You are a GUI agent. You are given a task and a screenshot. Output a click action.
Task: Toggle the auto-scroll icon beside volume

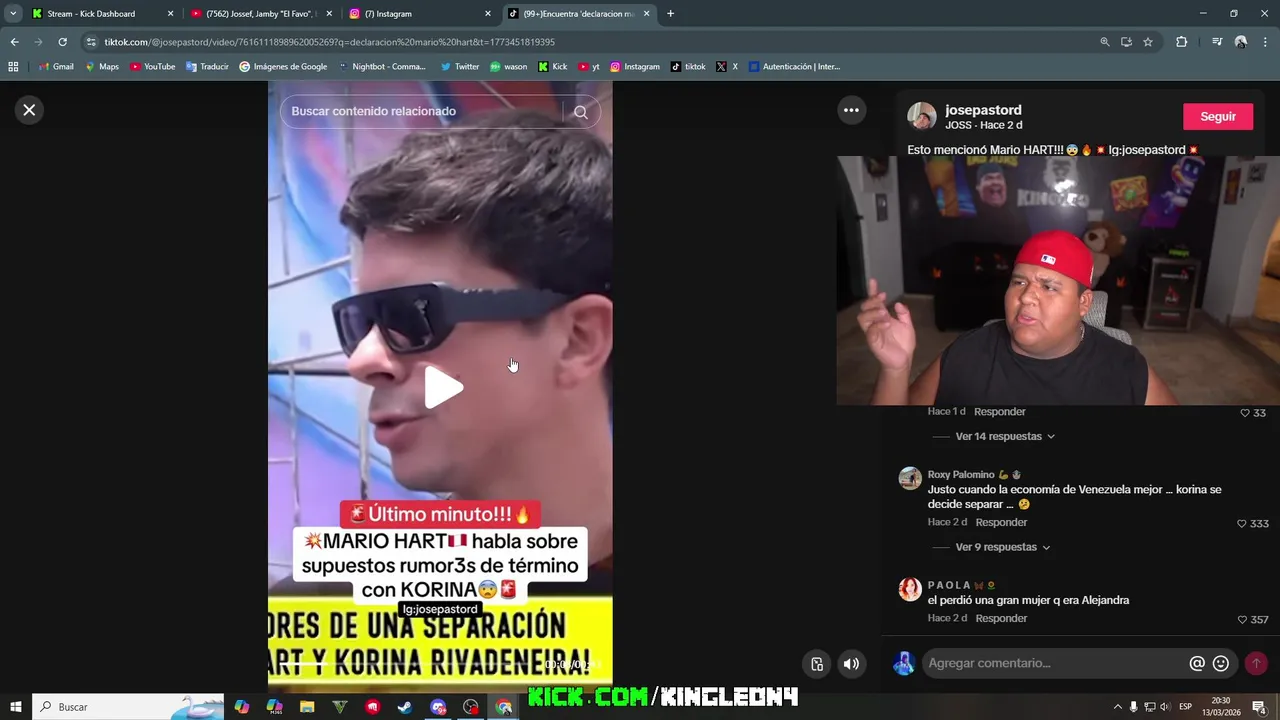coord(817,664)
